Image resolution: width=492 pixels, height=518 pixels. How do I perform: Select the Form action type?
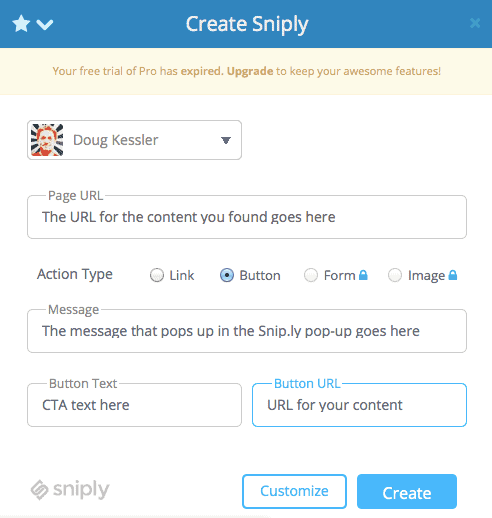click(311, 275)
